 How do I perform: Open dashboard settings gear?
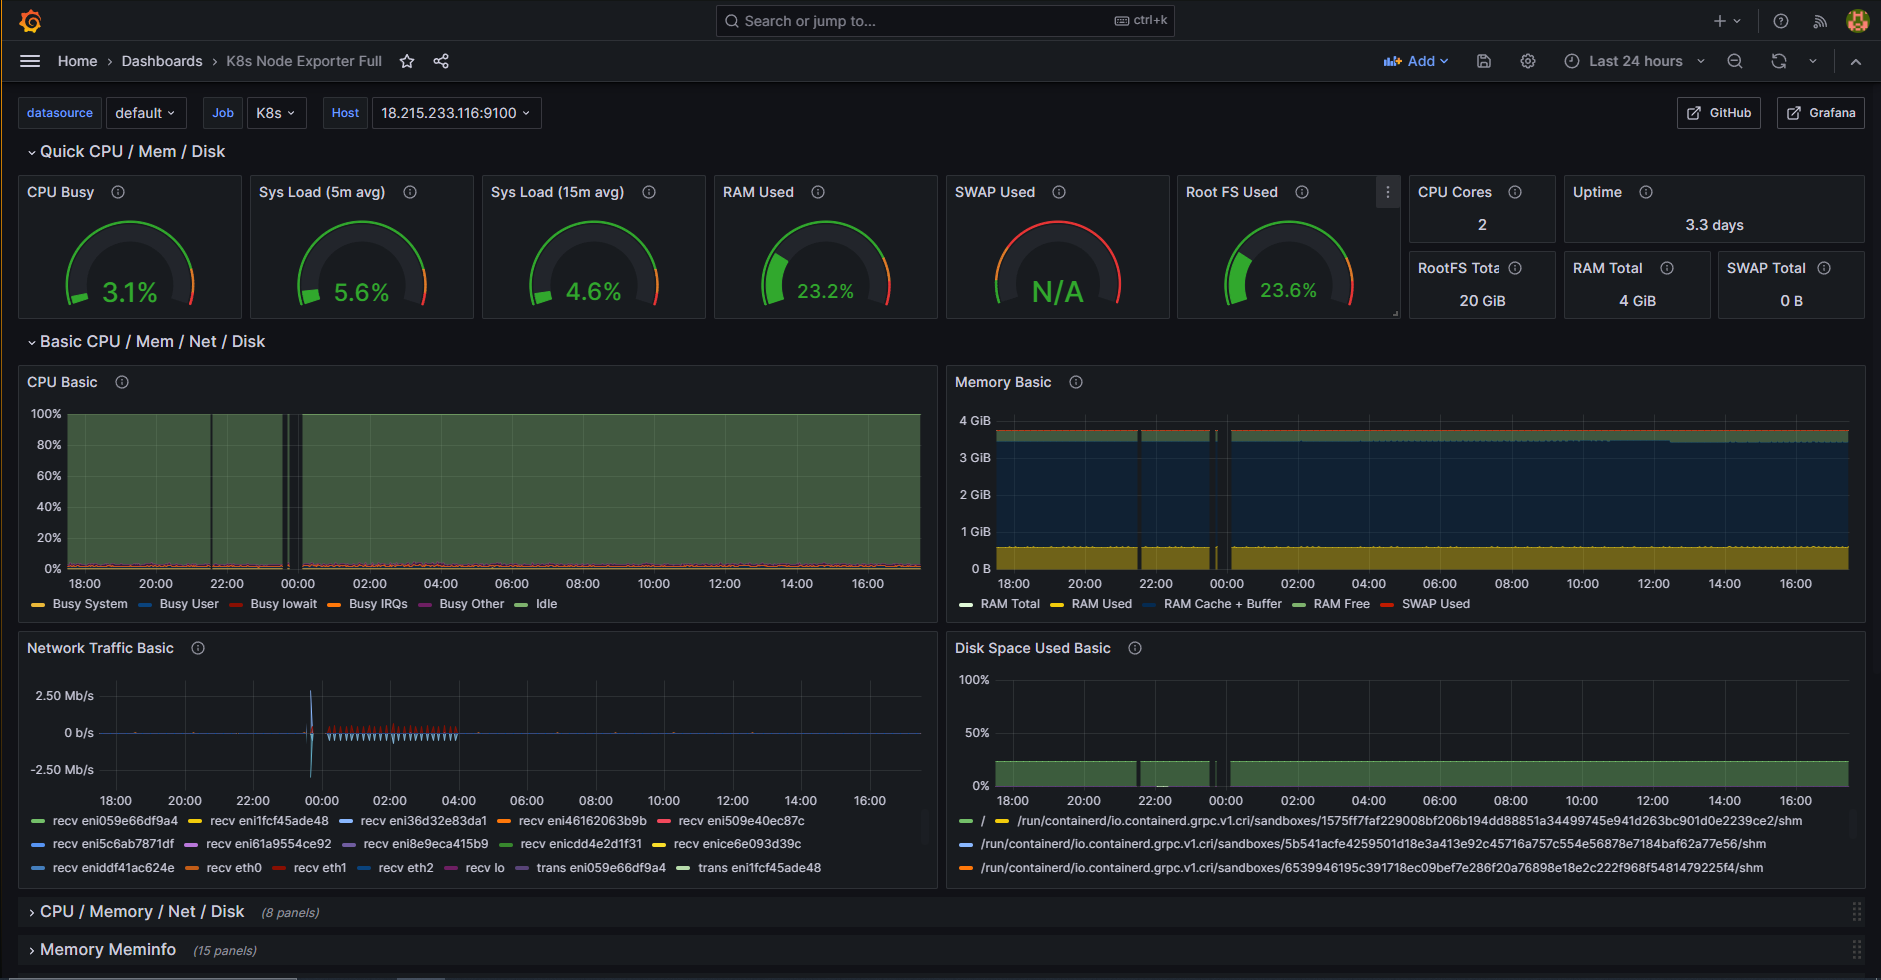tap(1528, 61)
